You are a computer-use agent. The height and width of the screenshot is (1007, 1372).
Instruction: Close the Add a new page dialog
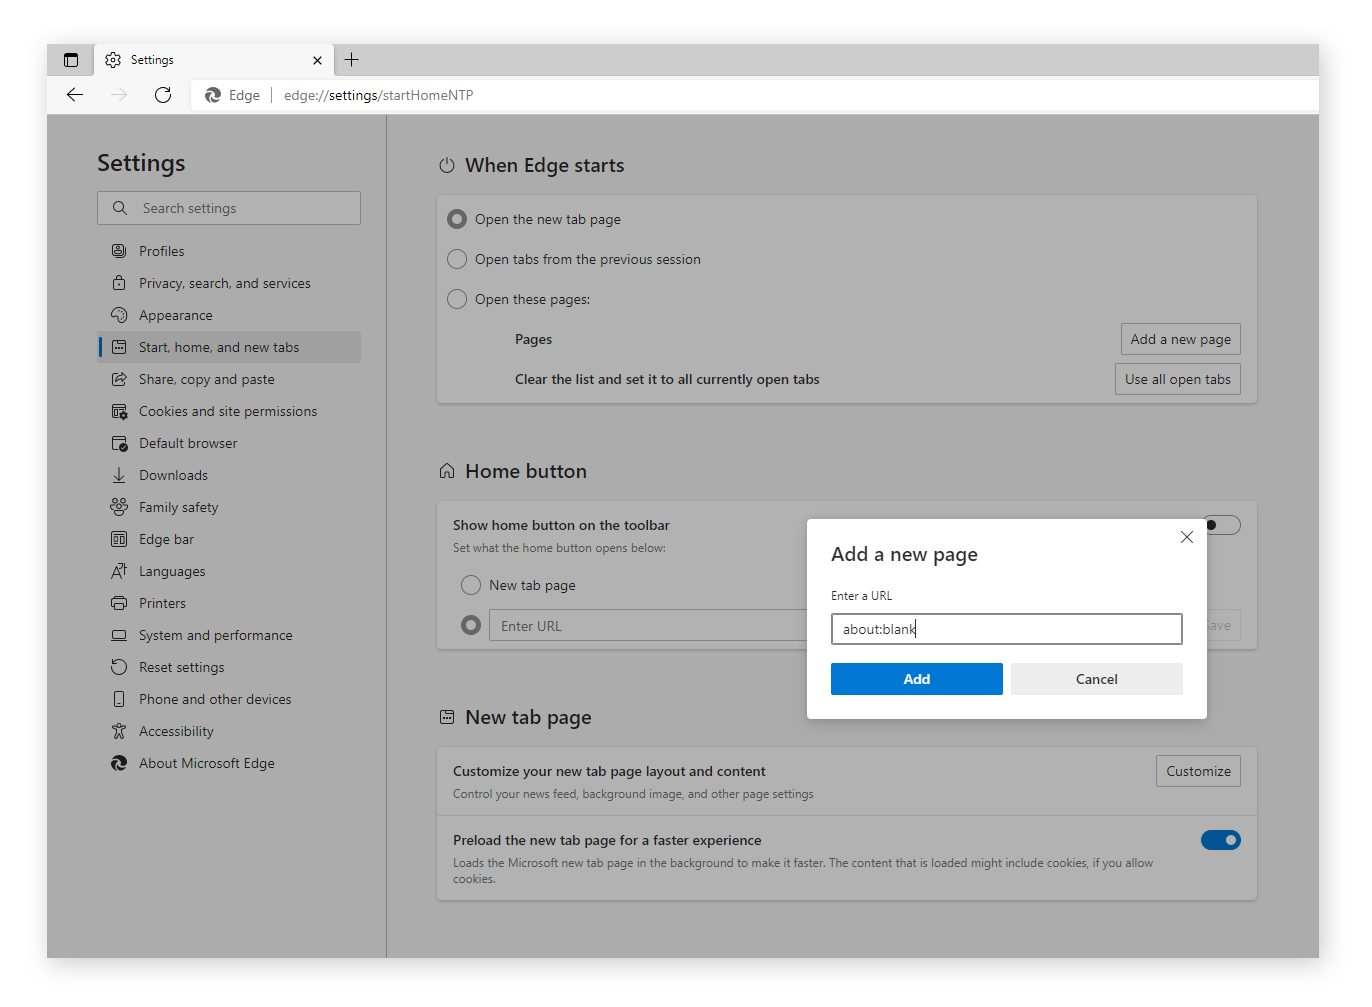point(1186,537)
